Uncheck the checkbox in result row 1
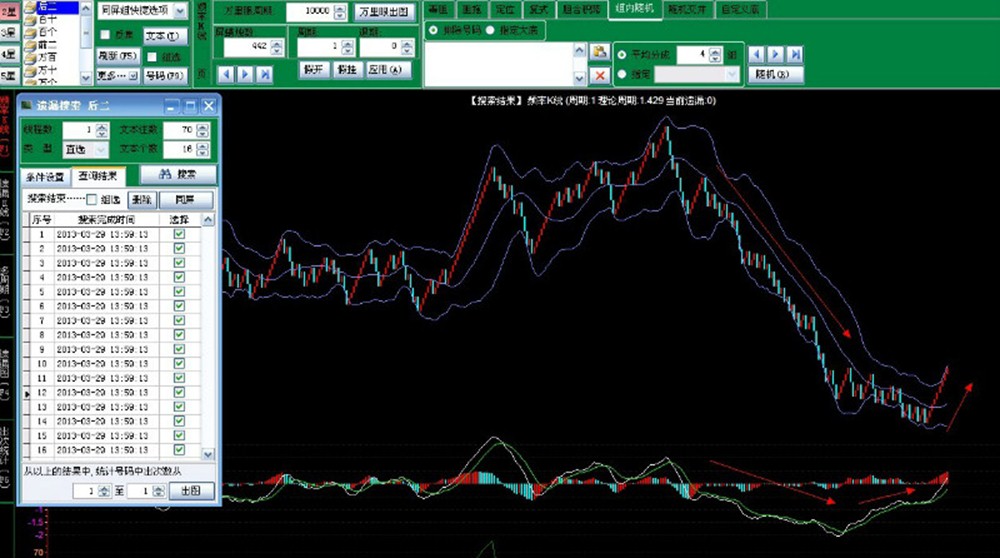Viewport: 1000px width, 558px height. [x=179, y=234]
